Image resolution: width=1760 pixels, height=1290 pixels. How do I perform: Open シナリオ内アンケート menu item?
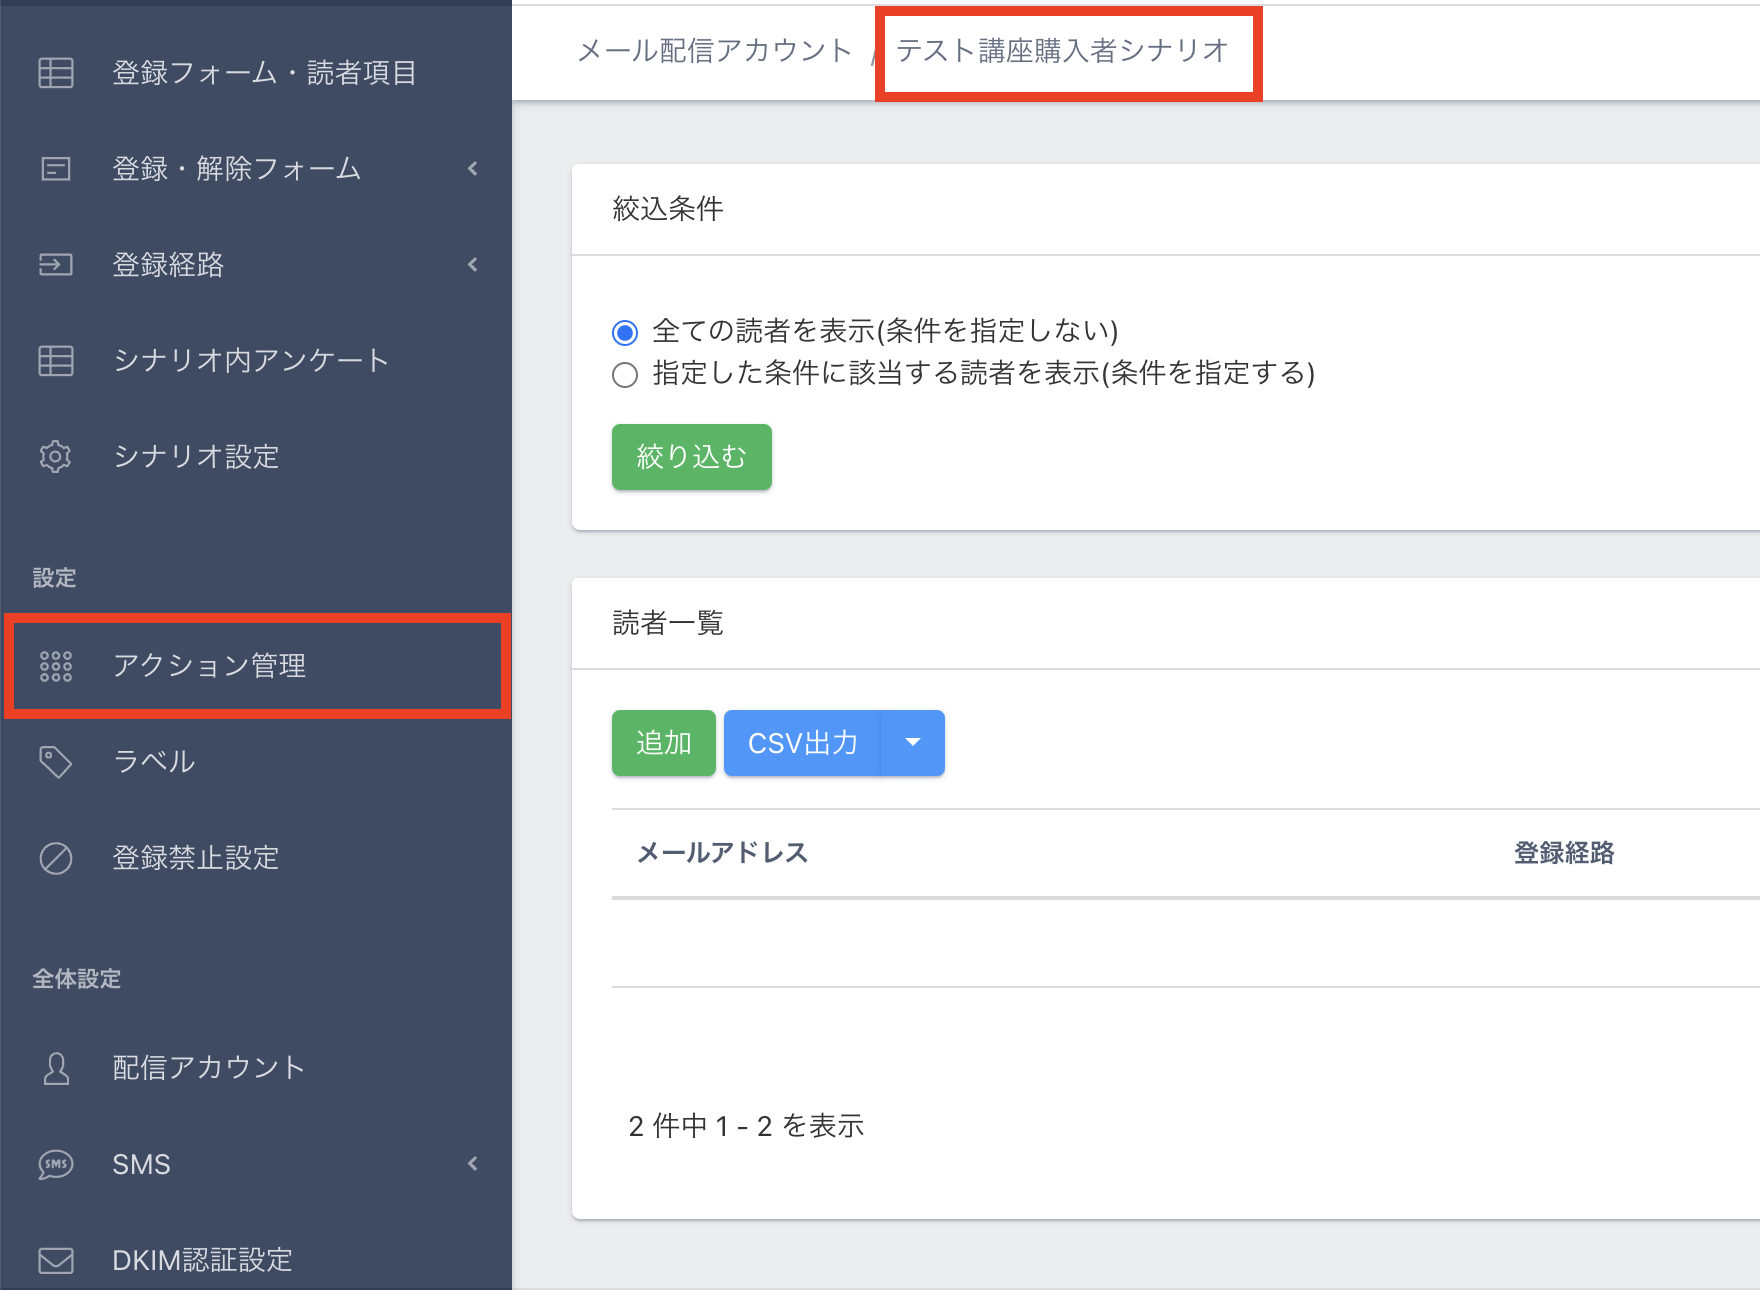tap(250, 361)
